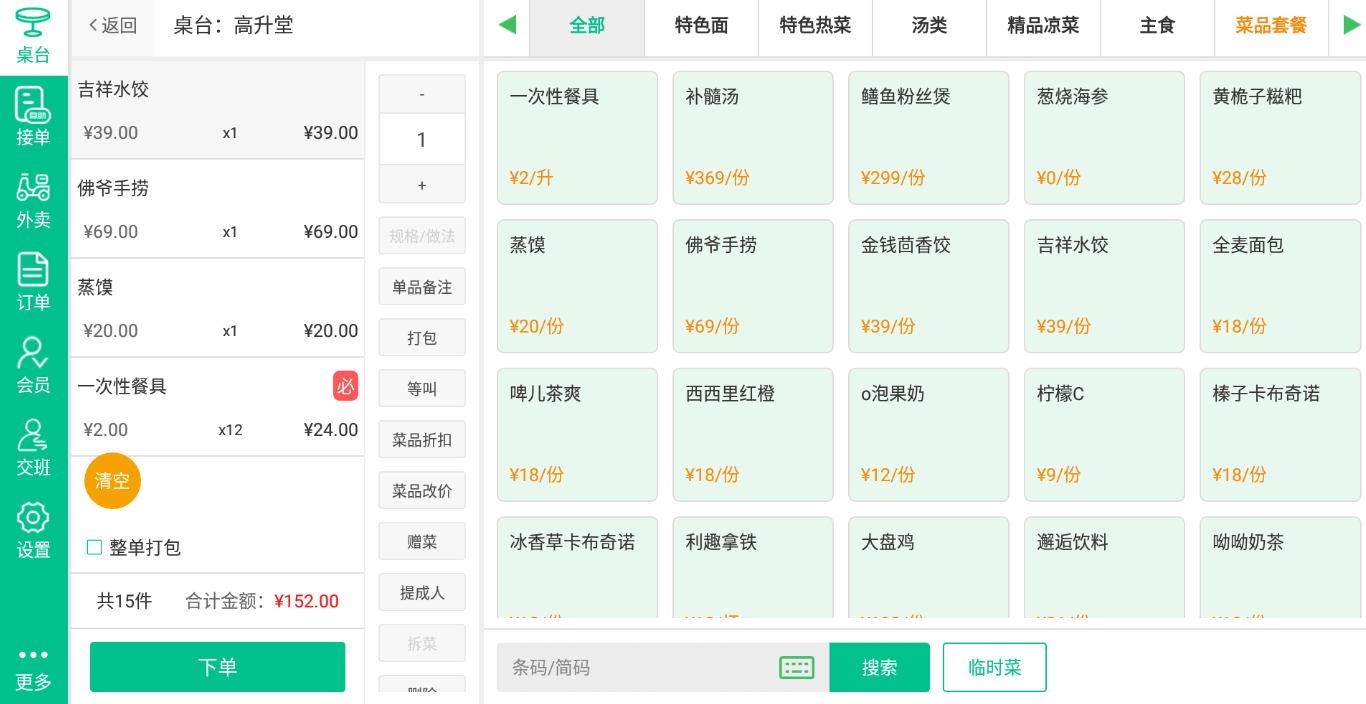Tap the 清空 (clear) orange button
This screenshot has width=1366, height=704.
pos(111,481)
